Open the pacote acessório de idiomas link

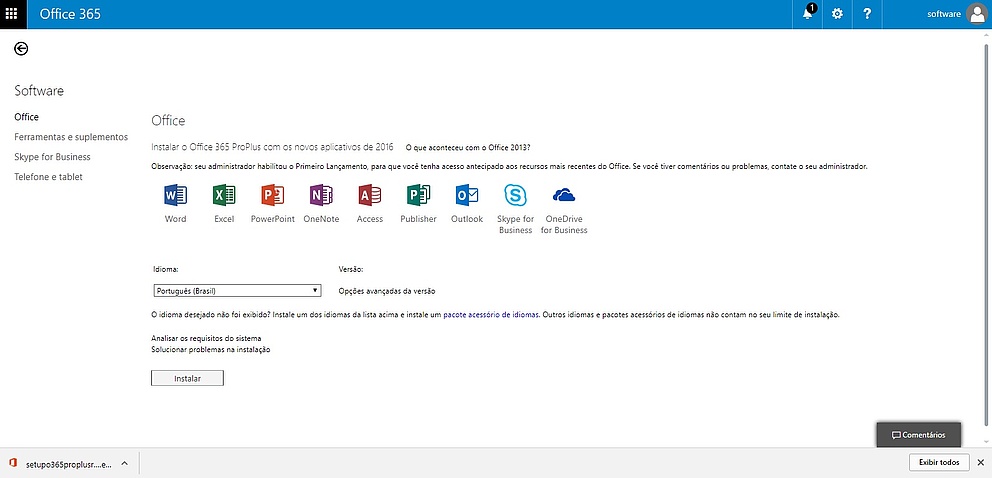(x=490, y=314)
